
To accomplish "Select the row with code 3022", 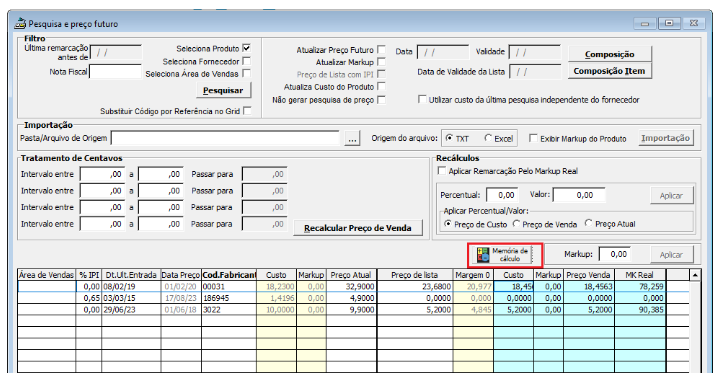I will pos(353,309).
